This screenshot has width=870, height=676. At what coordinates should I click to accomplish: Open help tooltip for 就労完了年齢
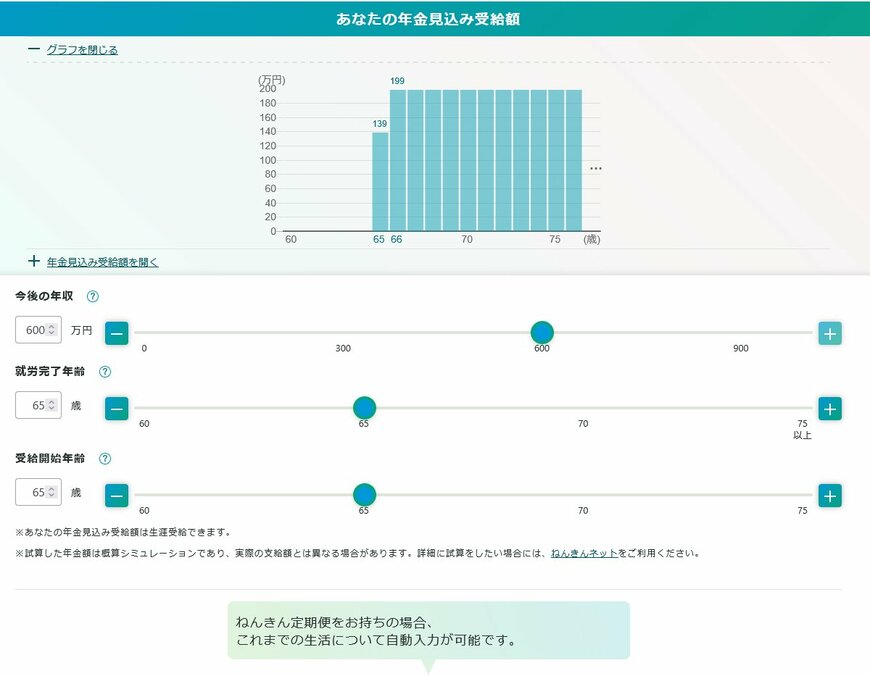(103, 372)
